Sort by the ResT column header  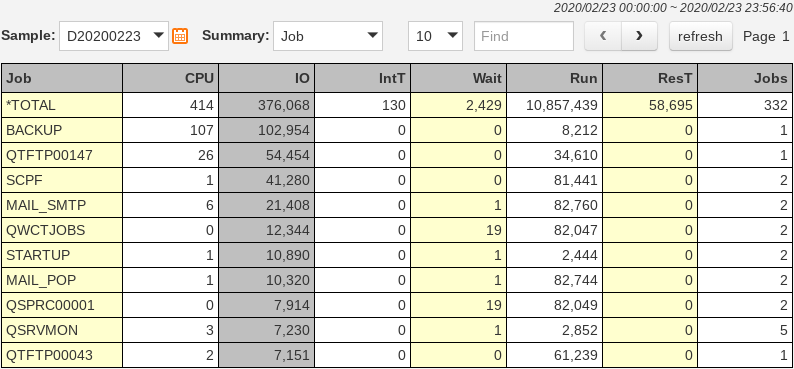(x=650, y=78)
